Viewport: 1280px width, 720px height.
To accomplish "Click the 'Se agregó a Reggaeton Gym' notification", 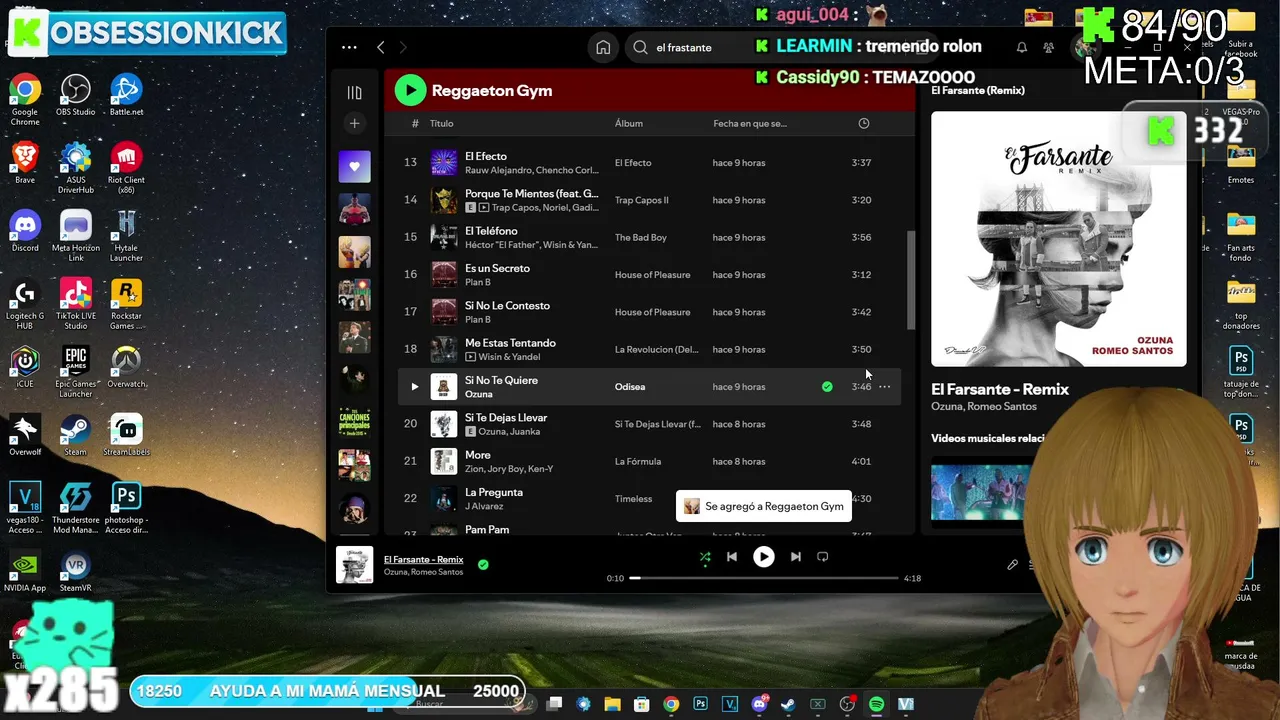I will pos(764,507).
